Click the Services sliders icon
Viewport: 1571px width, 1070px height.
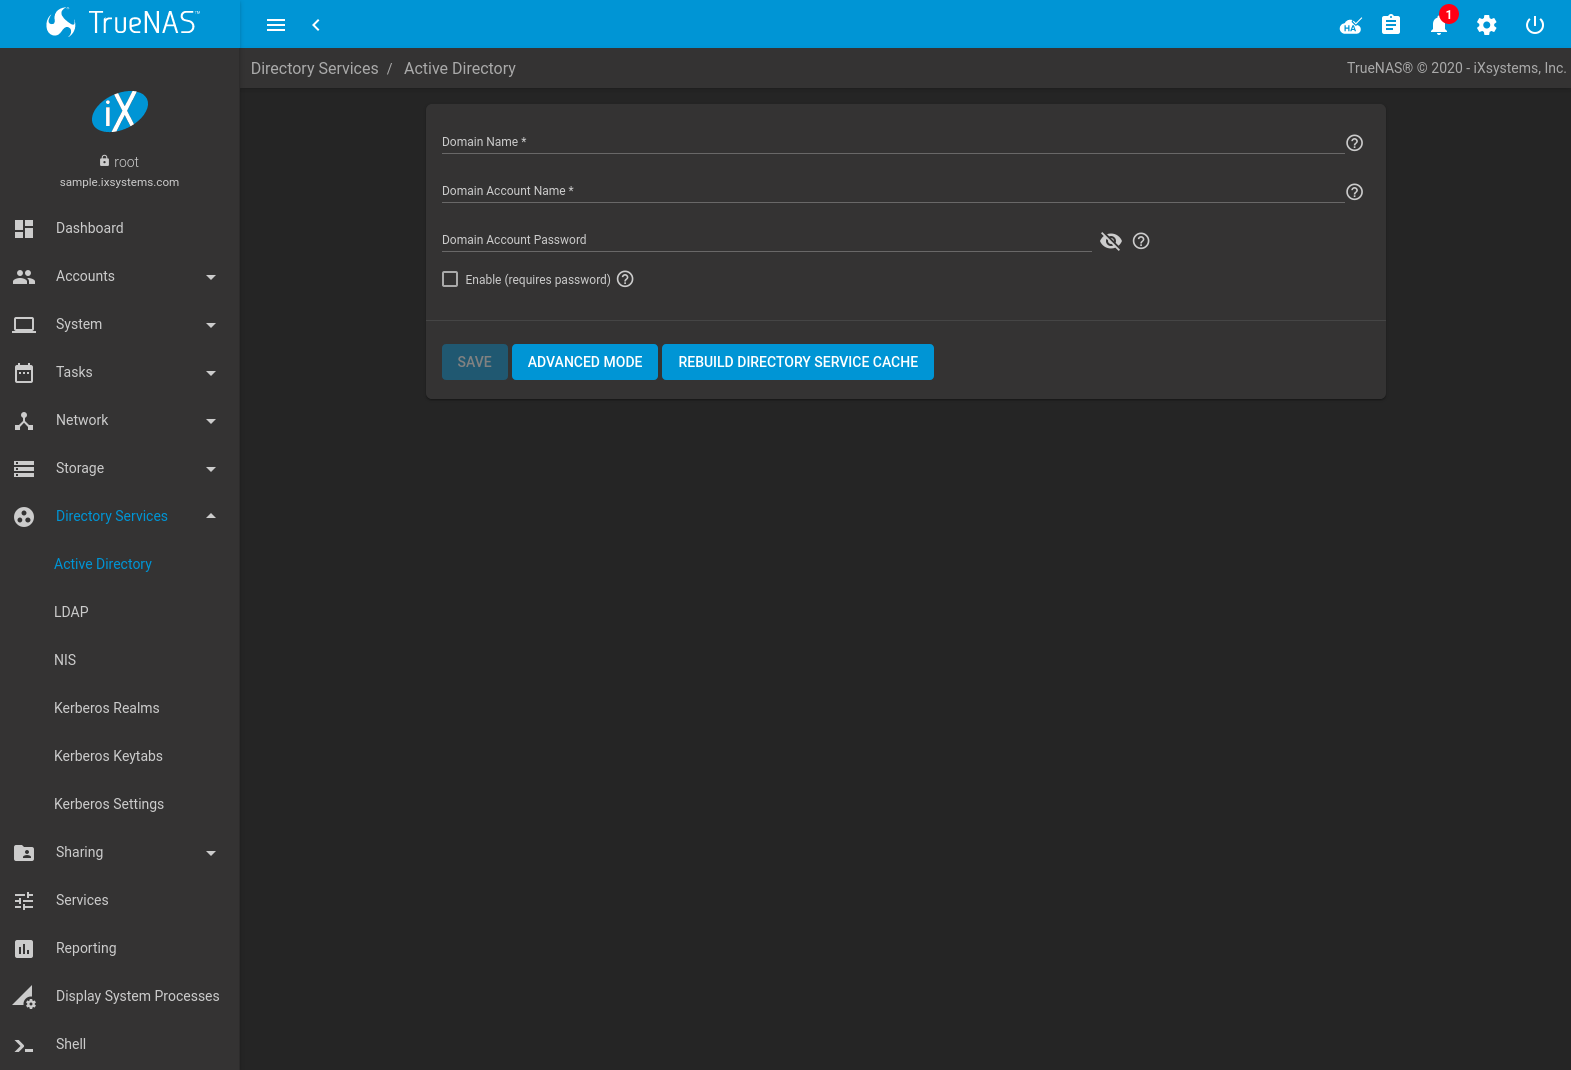pyautogui.click(x=24, y=900)
